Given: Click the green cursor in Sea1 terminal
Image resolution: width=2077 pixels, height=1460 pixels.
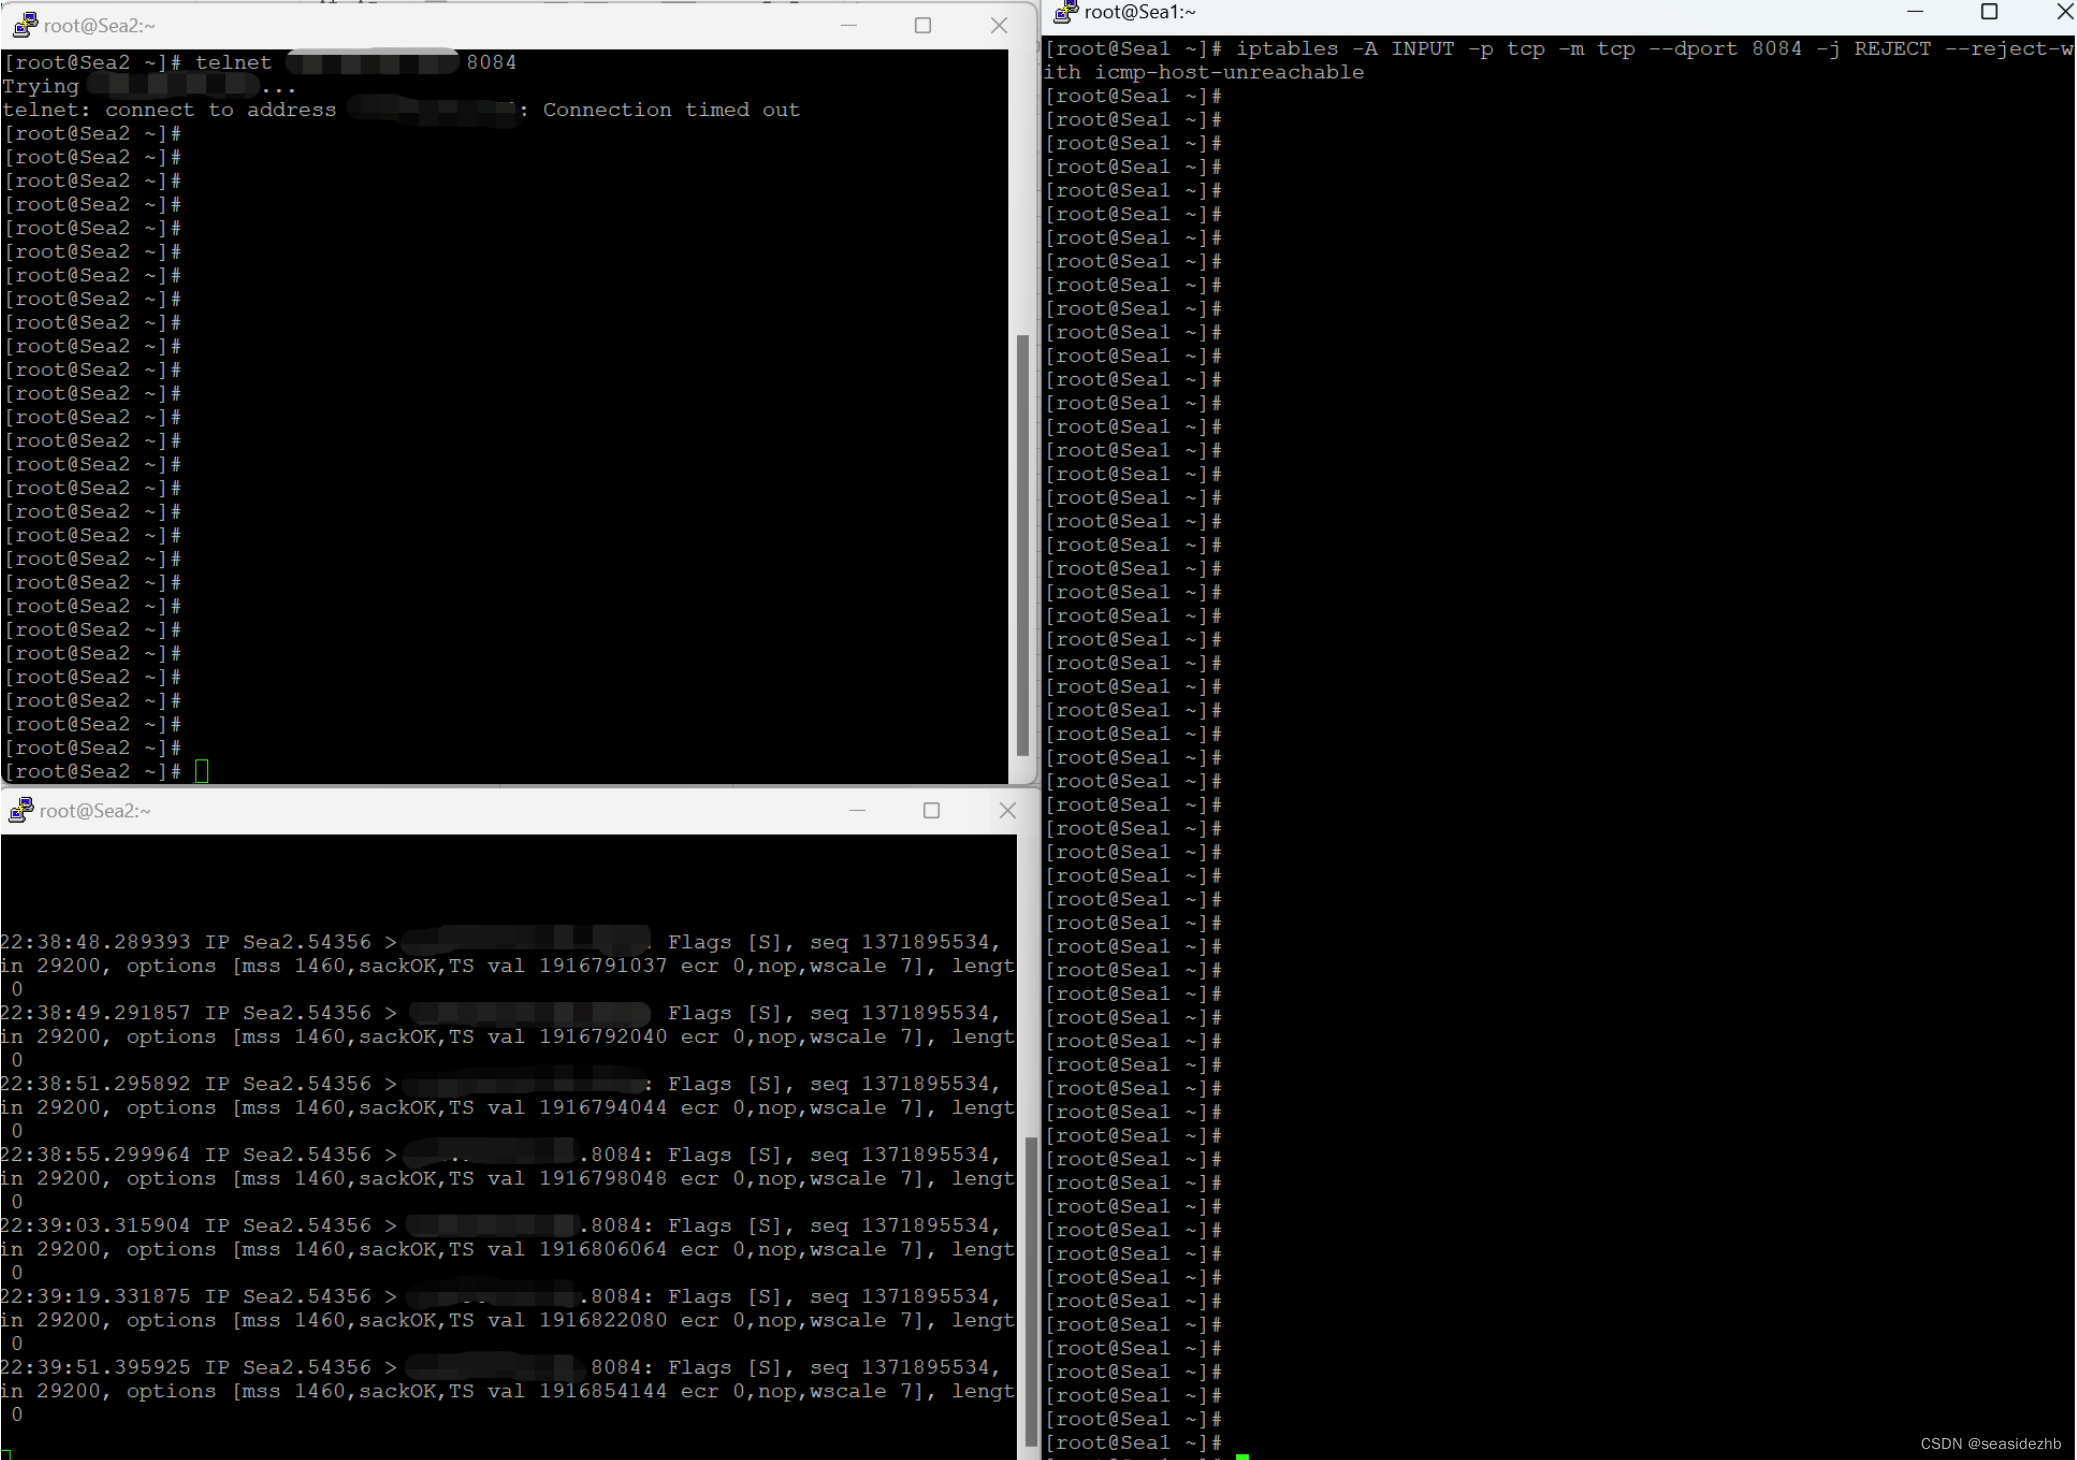Looking at the screenshot, I should tap(1242, 1456).
